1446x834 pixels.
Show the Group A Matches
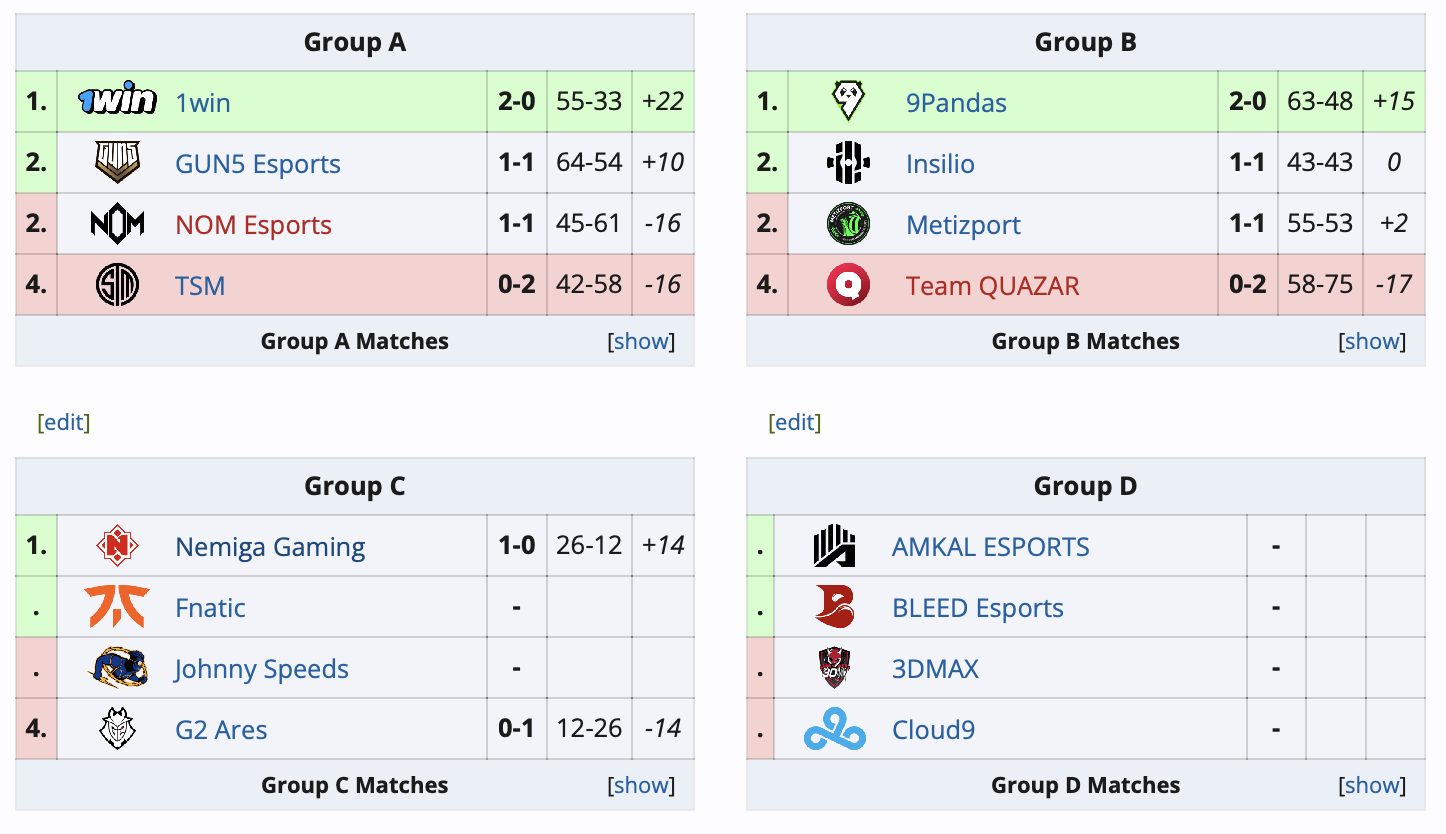pyautogui.click(x=641, y=340)
